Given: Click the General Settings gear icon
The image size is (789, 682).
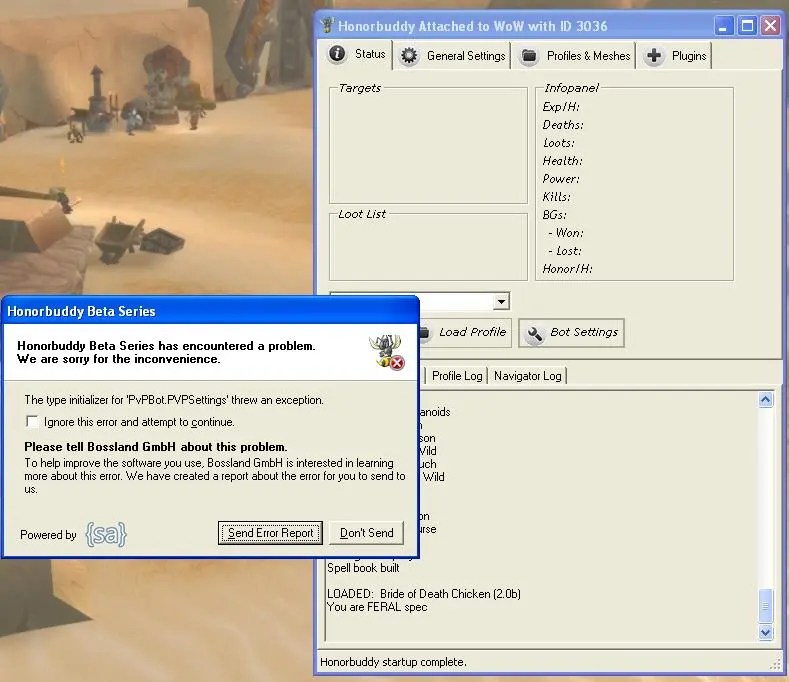Looking at the screenshot, I should tap(409, 55).
